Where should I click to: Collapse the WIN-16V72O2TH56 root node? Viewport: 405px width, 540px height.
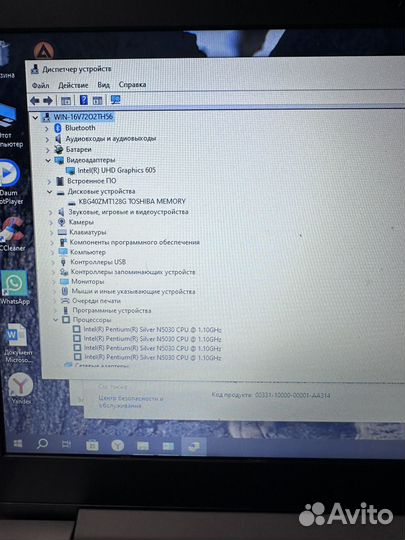point(35,118)
